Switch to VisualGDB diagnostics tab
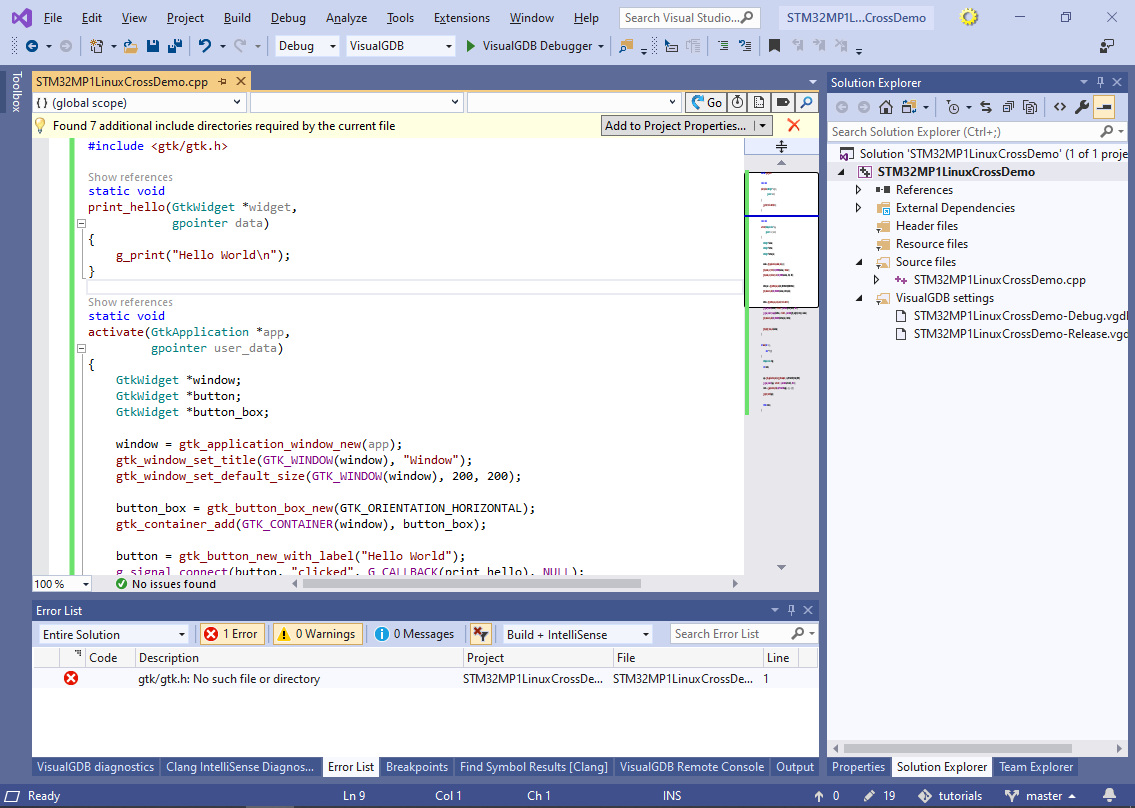Screen dimensions: 1135x808 click(x=96, y=767)
